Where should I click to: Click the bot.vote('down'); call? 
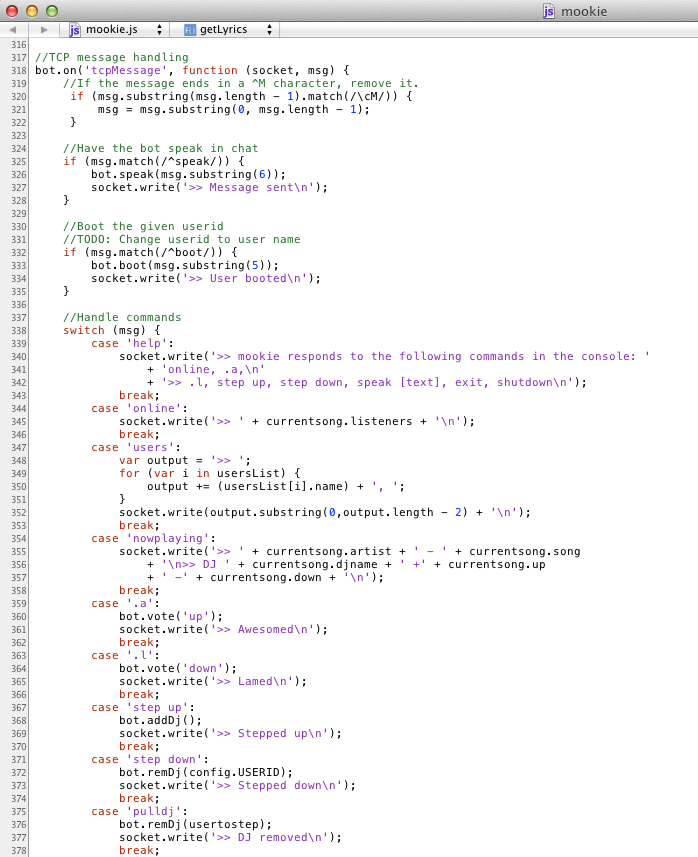(x=178, y=669)
